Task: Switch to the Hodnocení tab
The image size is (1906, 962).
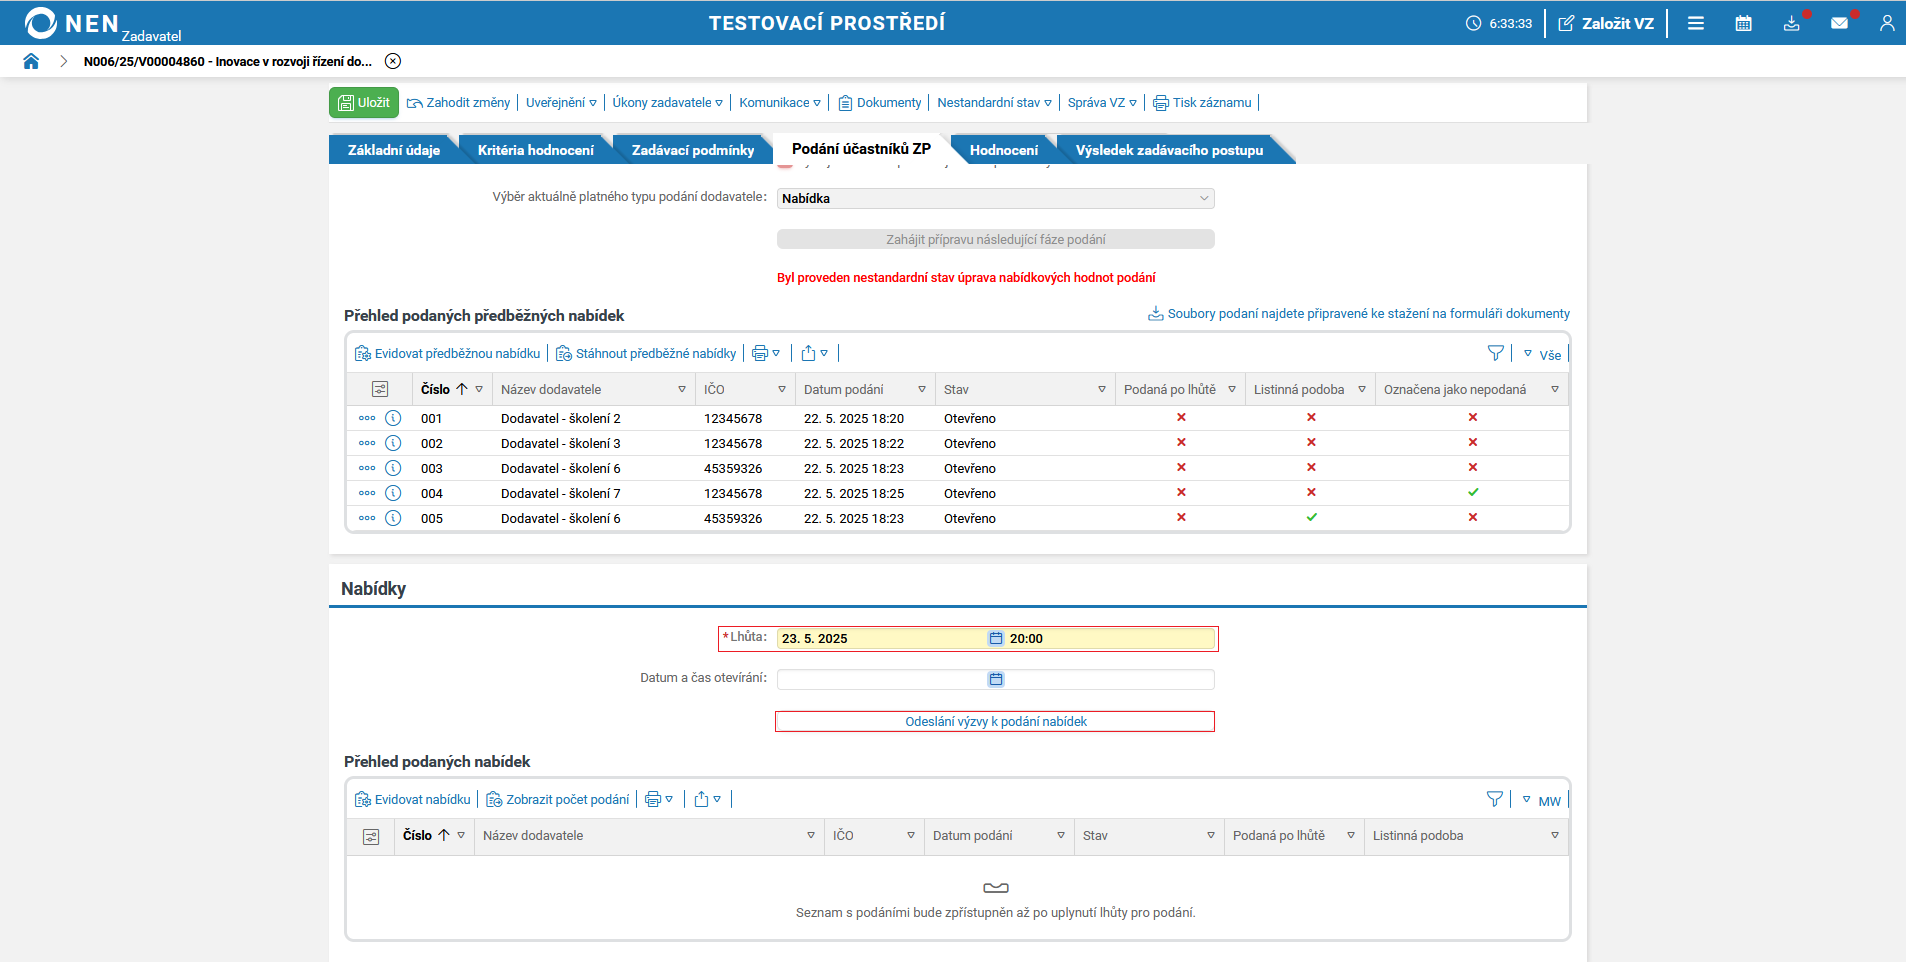Action: coord(1003,150)
